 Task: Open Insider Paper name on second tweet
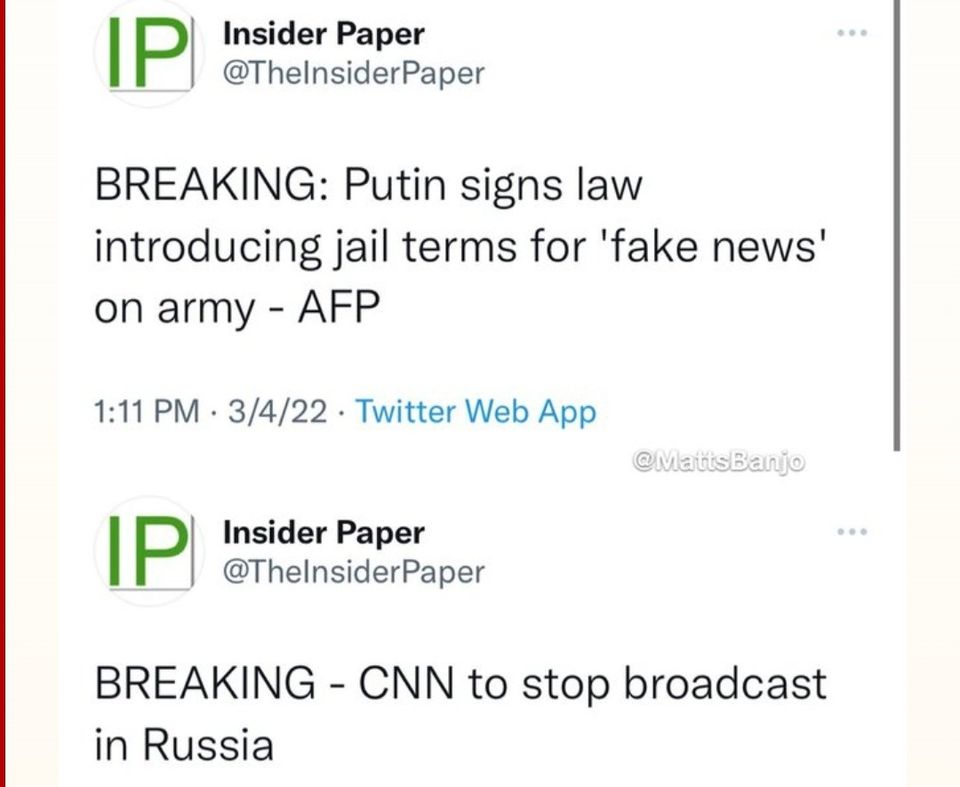coord(323,532)
